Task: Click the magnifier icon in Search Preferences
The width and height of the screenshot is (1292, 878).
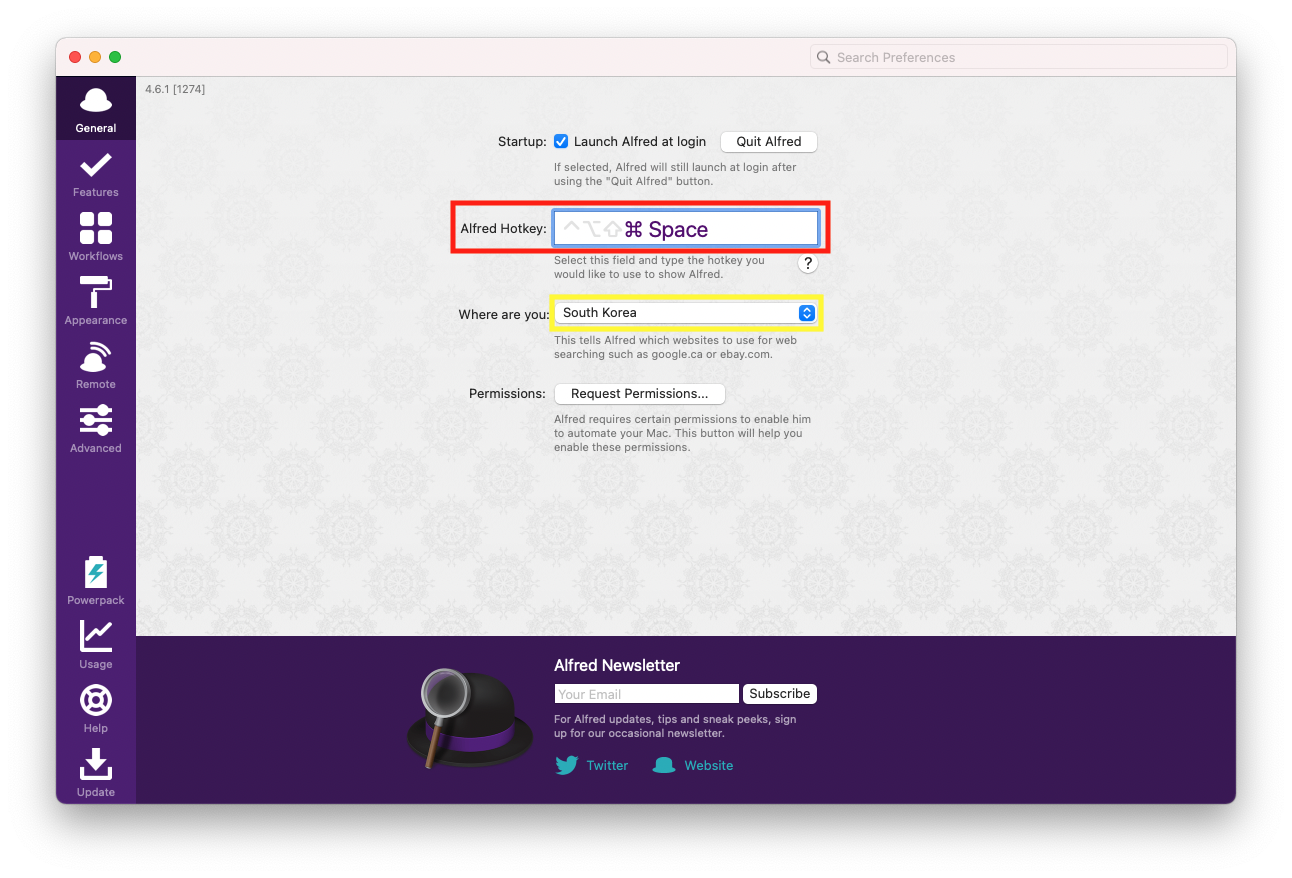Action: [x=824, y=57]
